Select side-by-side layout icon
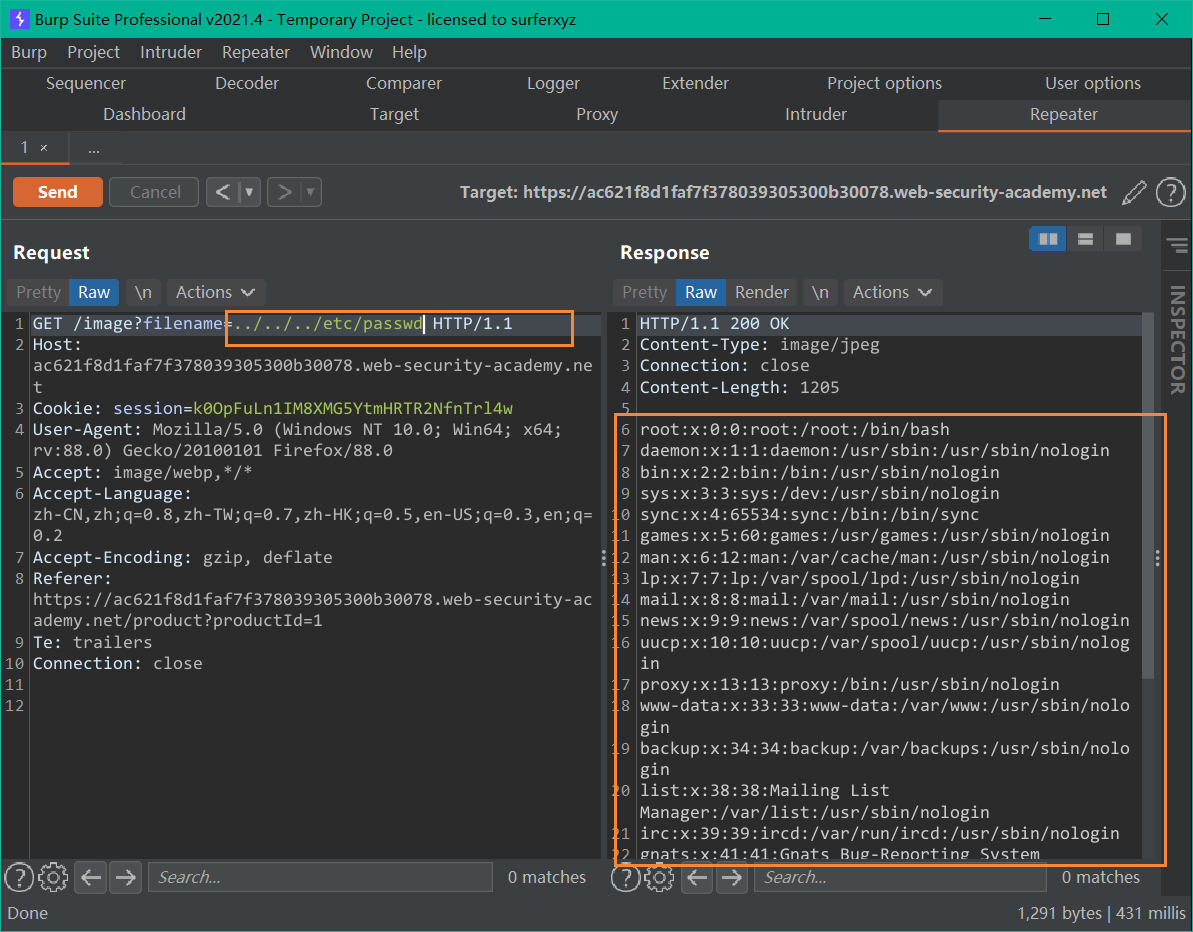The width and height of the screenshot is (1193, 932). 1048,239
